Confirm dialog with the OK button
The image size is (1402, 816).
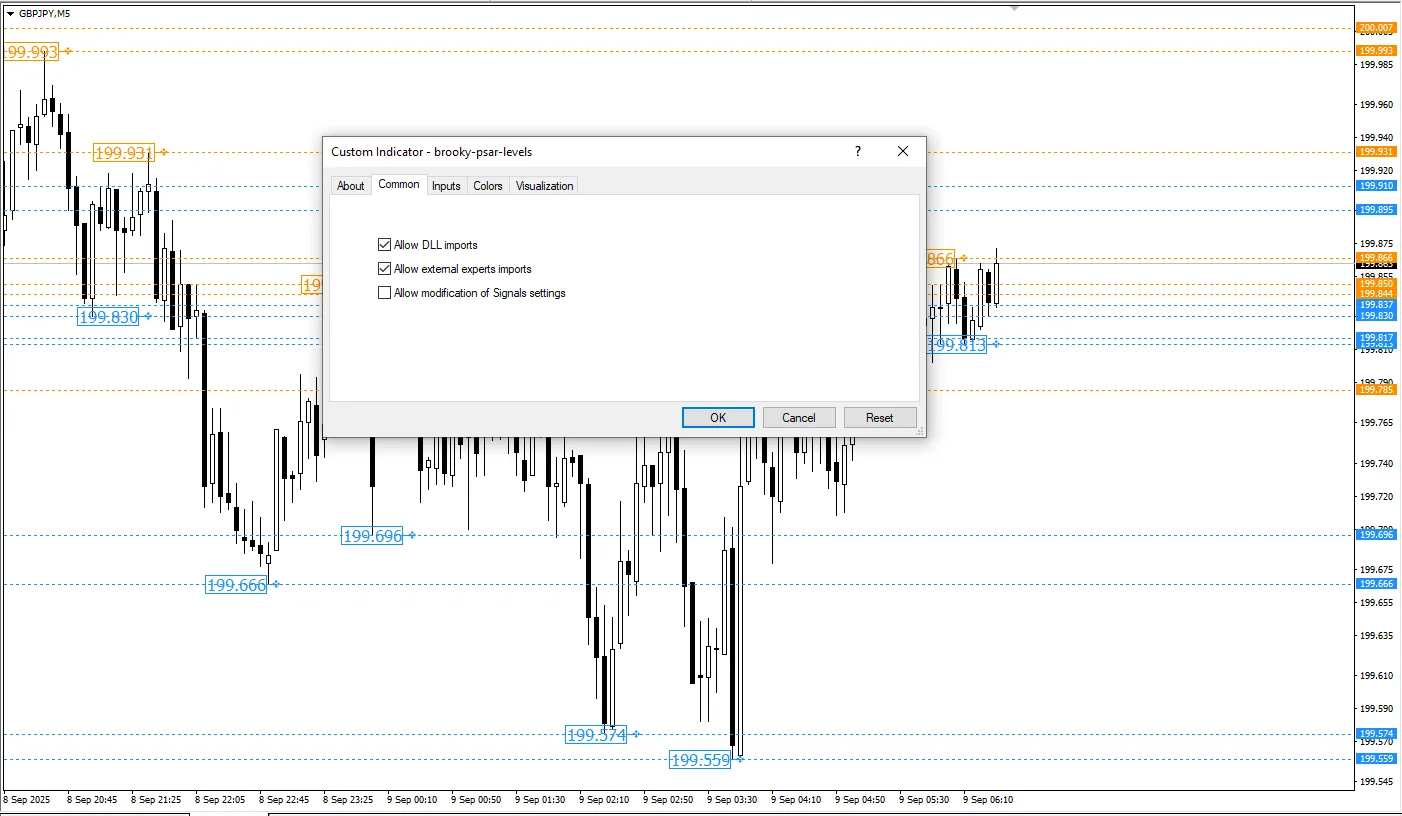(x=718, y=418)
